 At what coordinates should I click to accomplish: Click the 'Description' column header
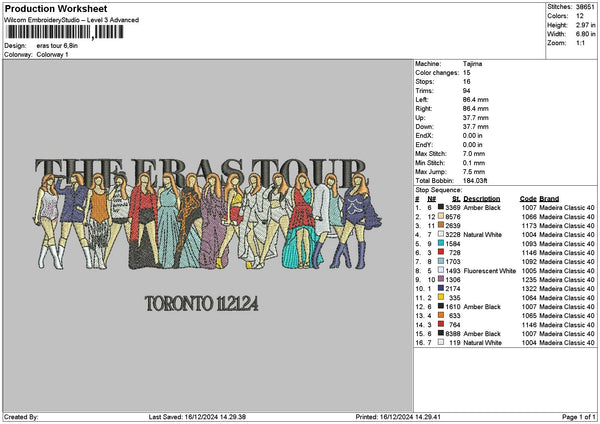coord(481,199)
